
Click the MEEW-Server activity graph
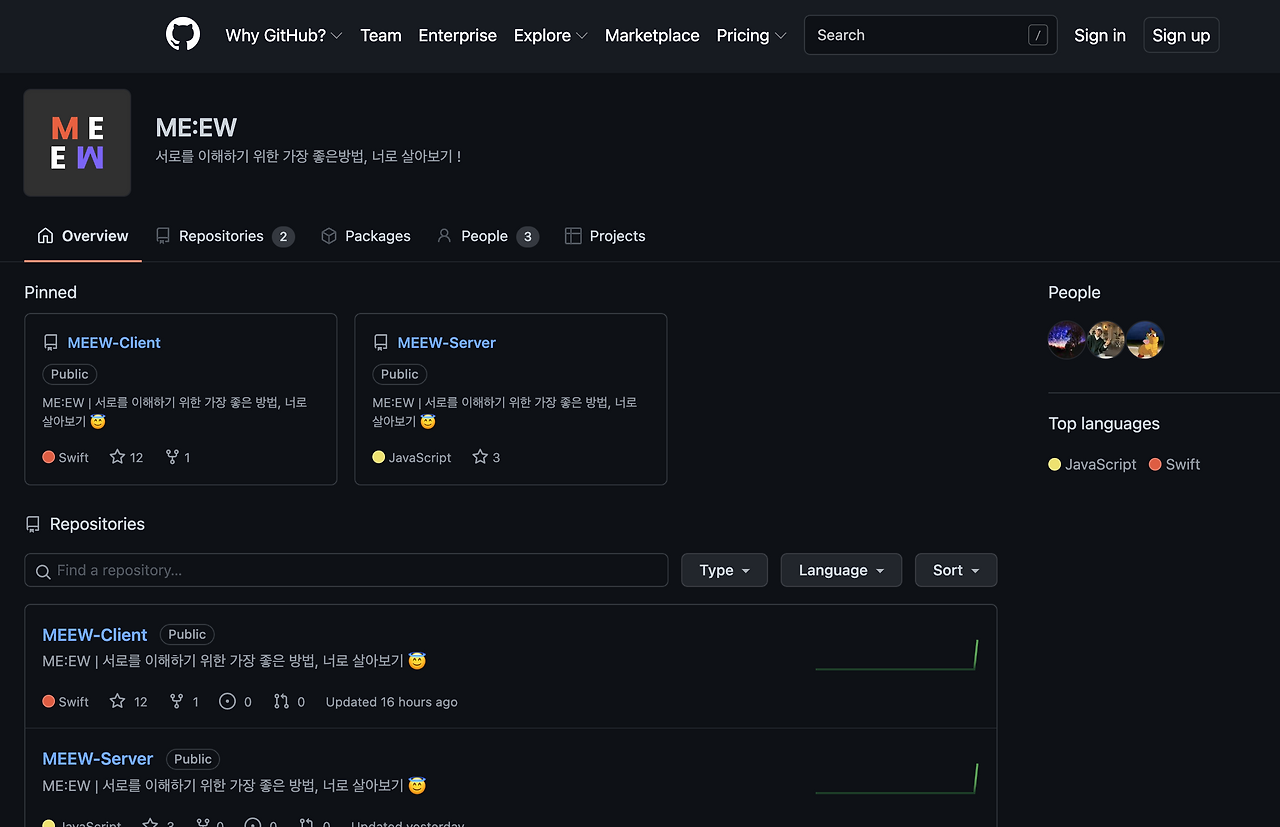coord(897,779)
